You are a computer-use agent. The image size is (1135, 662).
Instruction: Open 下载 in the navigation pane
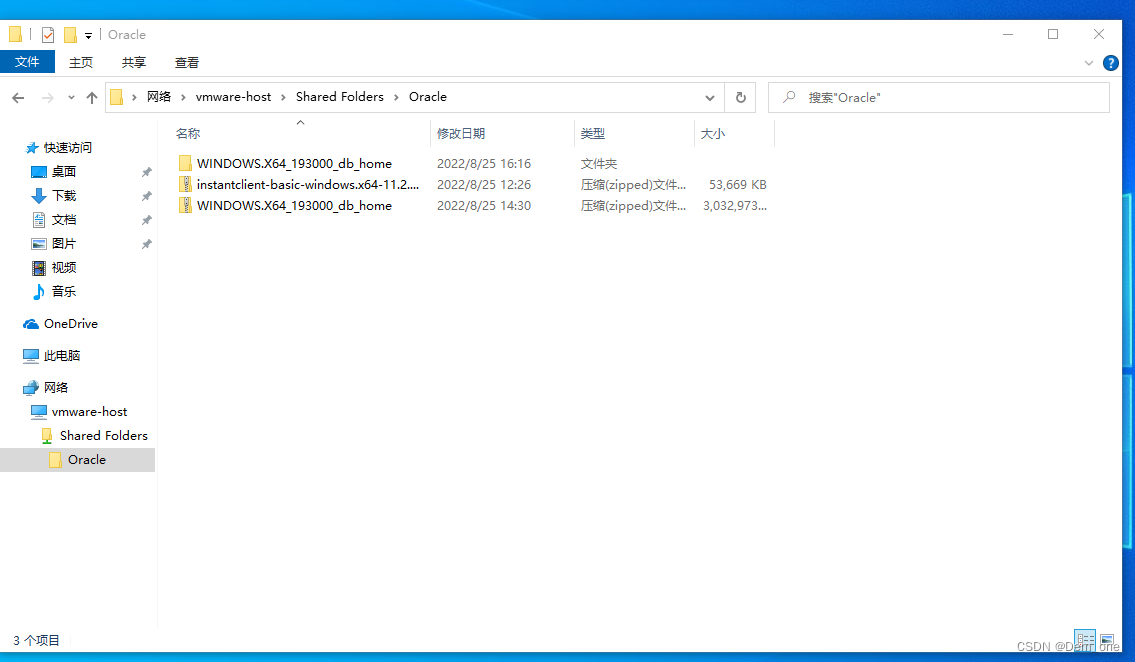pyautogui.click(x=64, y=195)
